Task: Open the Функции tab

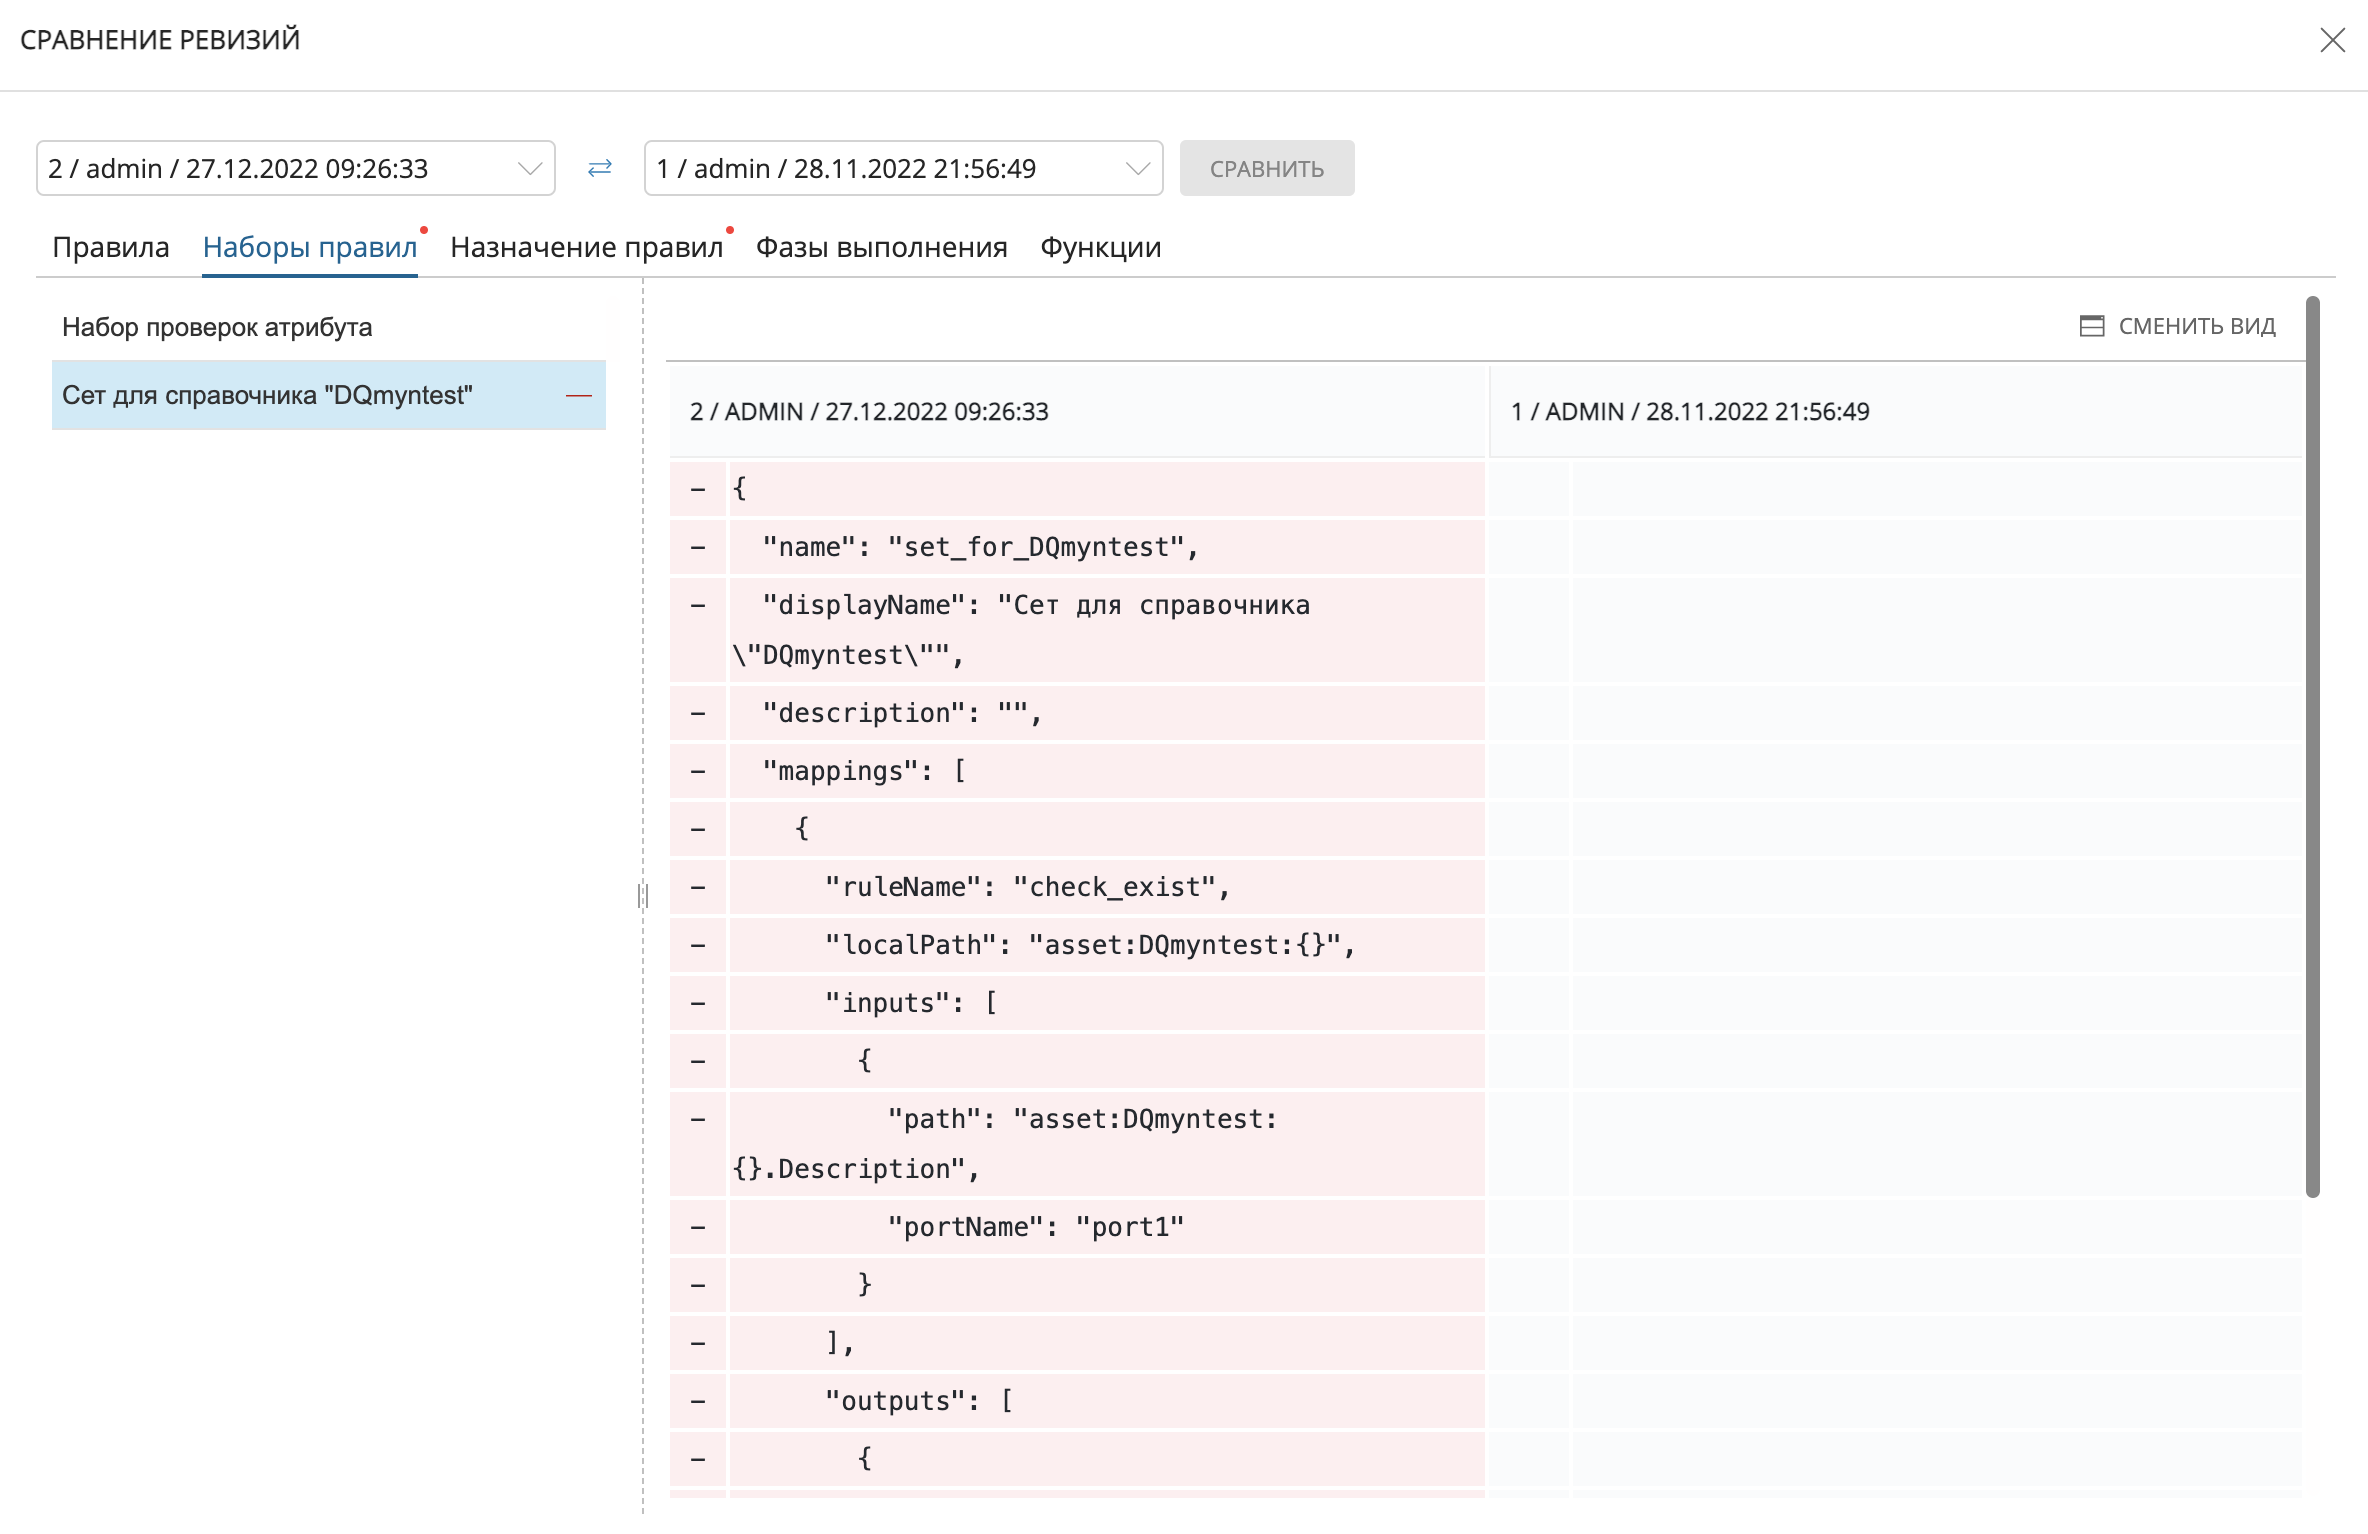Action: coord(1100,247)
